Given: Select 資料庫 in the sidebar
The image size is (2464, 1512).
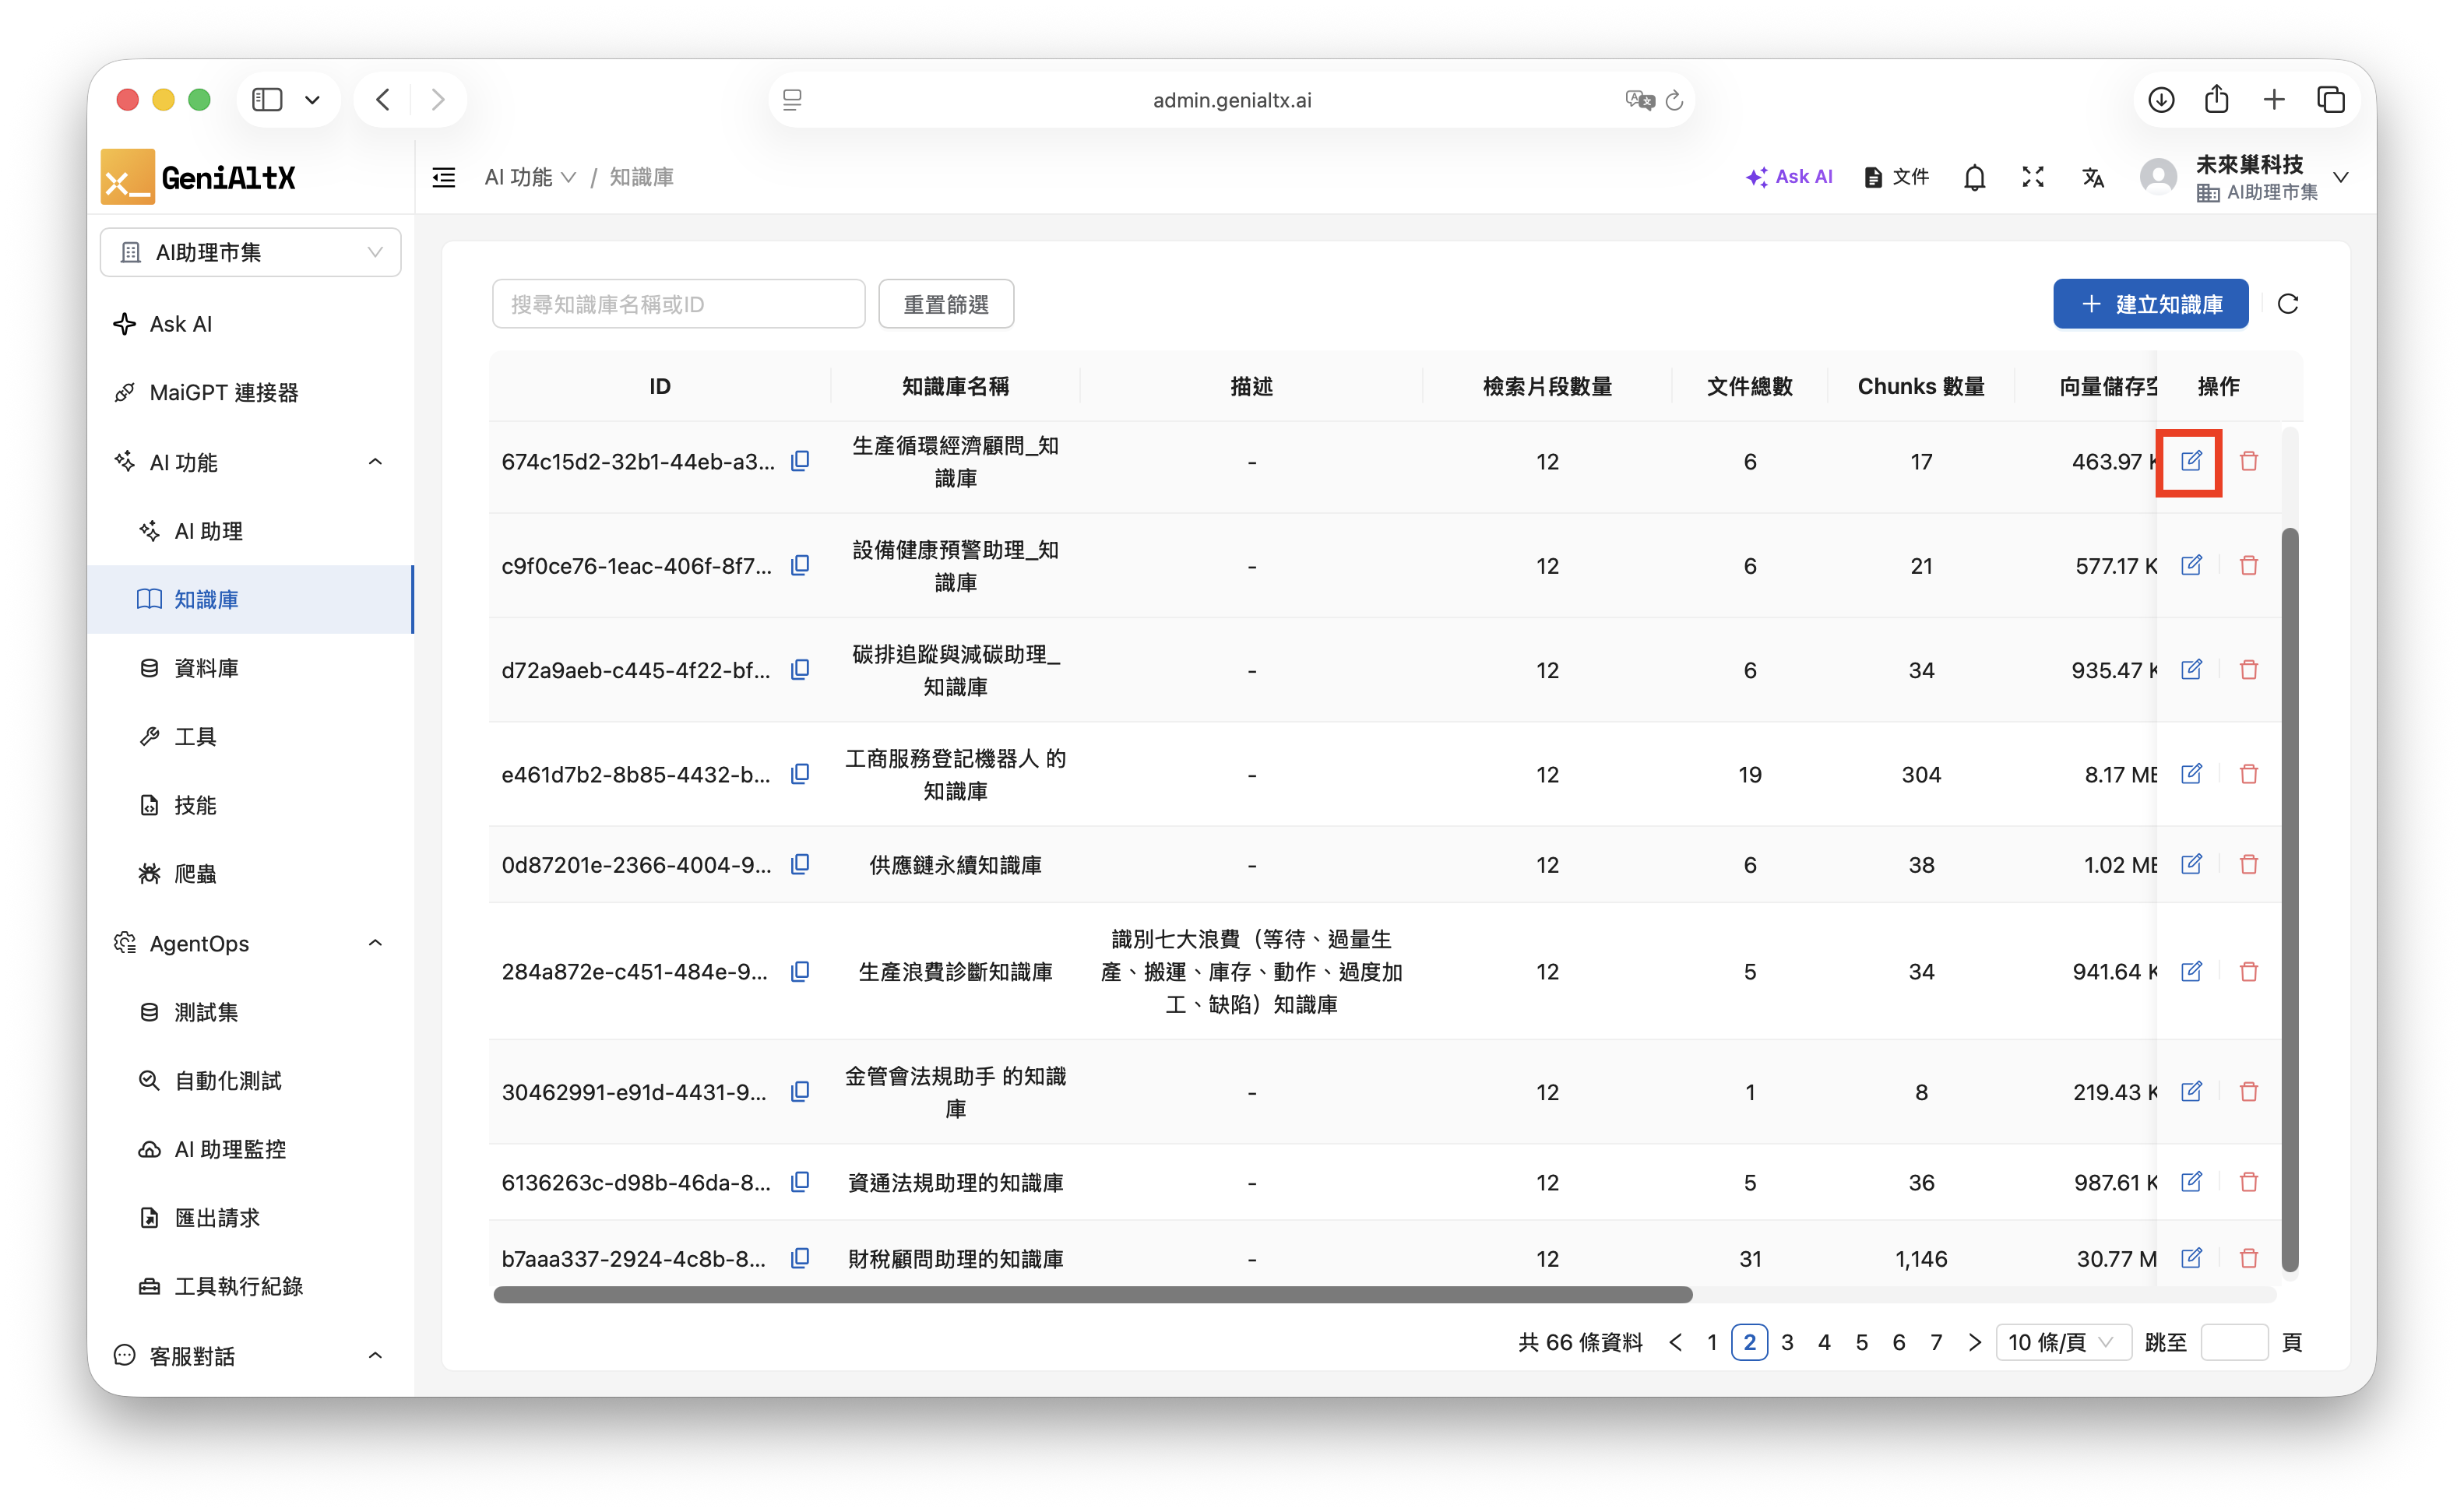Looking at the screenshot, I should coord(206,668).
